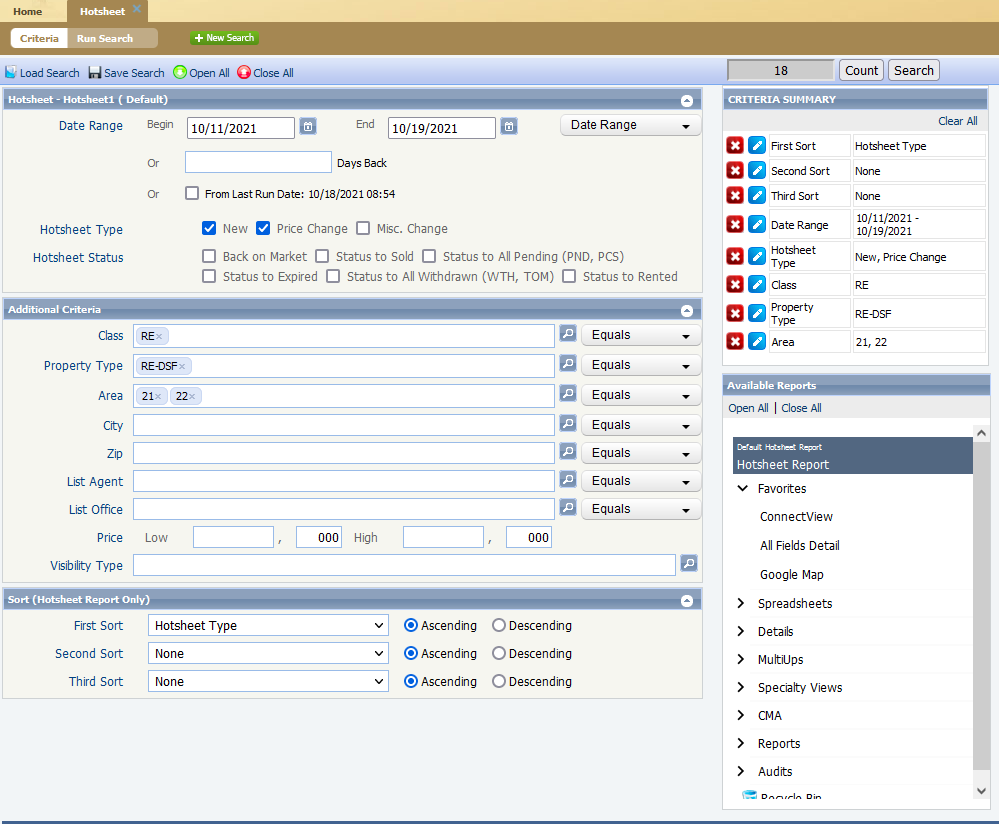Uncheck the New hotsheet type
The height and width of the screenshot is (824, 999).
[208, 228]
